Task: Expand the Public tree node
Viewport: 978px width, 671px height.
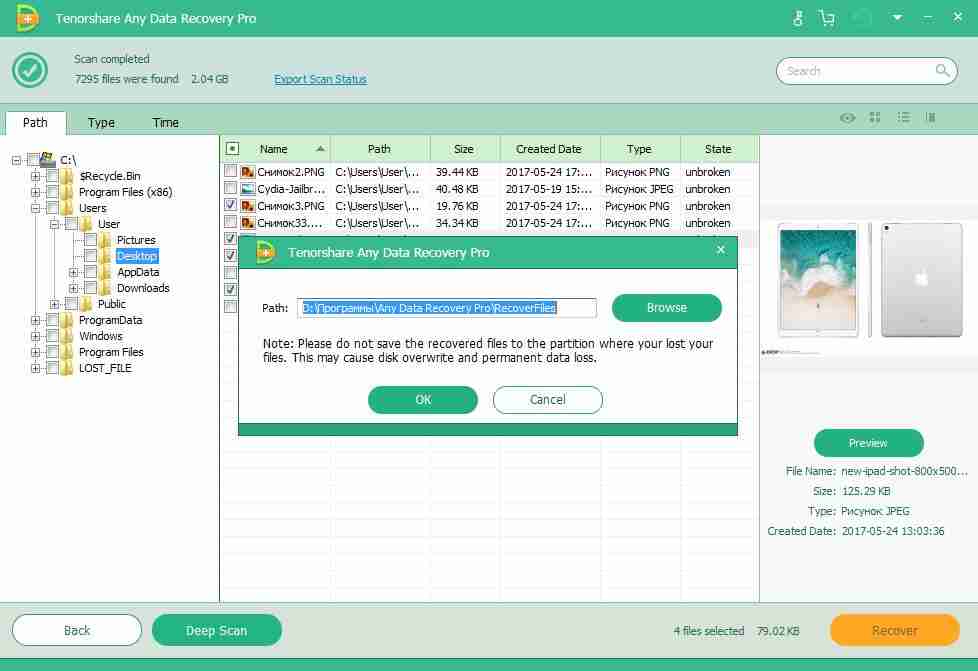Action: pyautogui.click(x=55, y=304)
